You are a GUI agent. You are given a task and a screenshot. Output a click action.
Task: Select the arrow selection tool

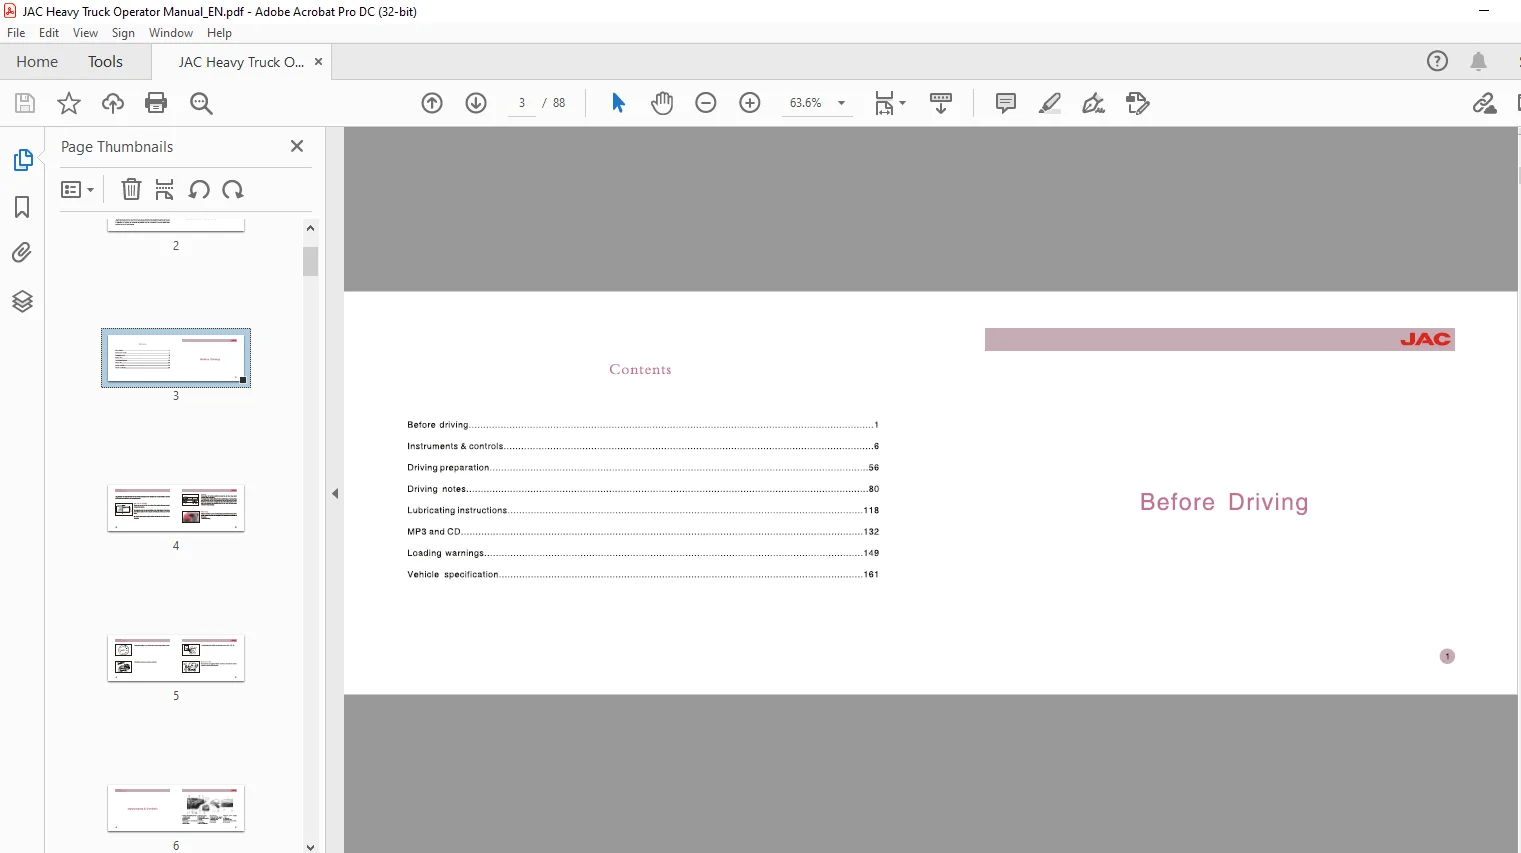tap(618, 103)
